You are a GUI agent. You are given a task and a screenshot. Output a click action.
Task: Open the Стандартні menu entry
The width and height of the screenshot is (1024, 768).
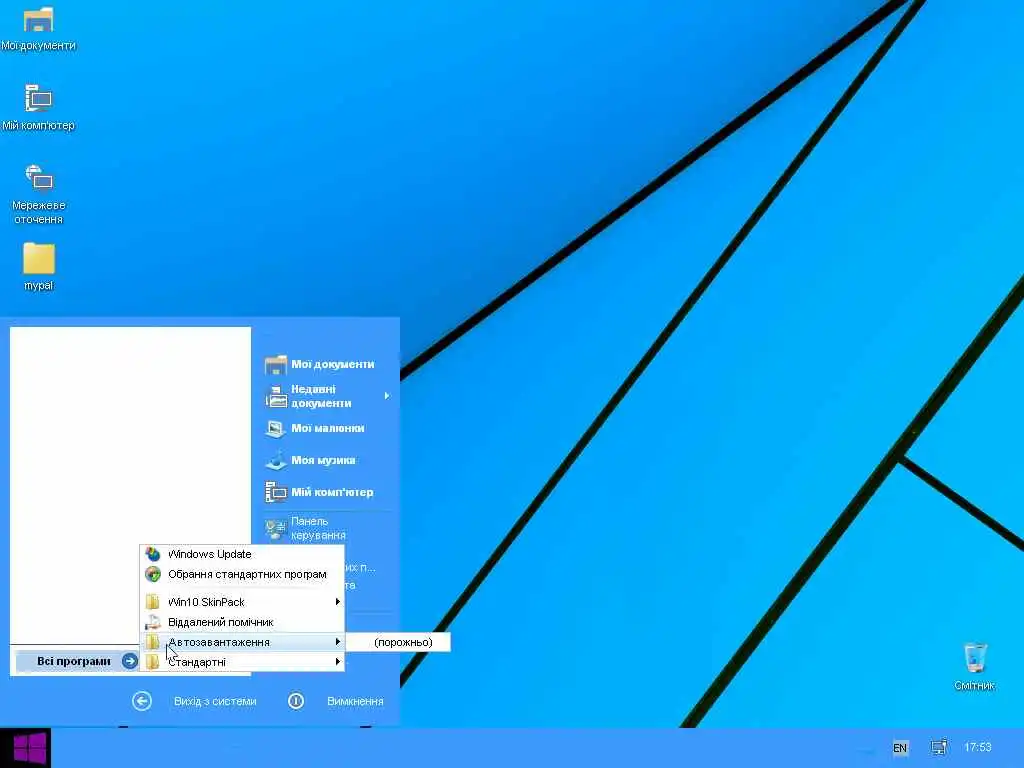point(242,662)
